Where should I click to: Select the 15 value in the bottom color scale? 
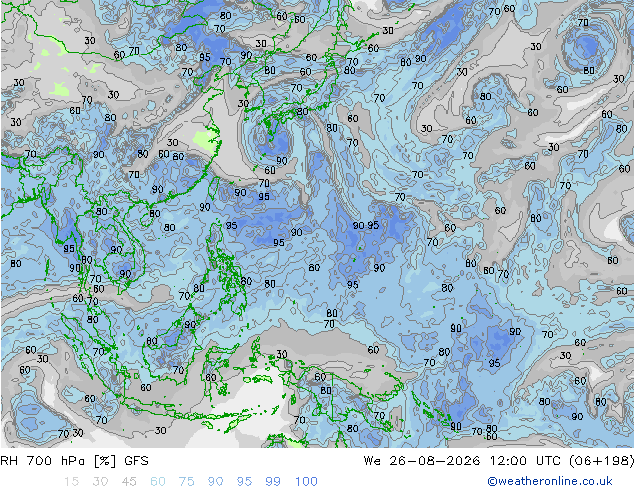point(71,482)
